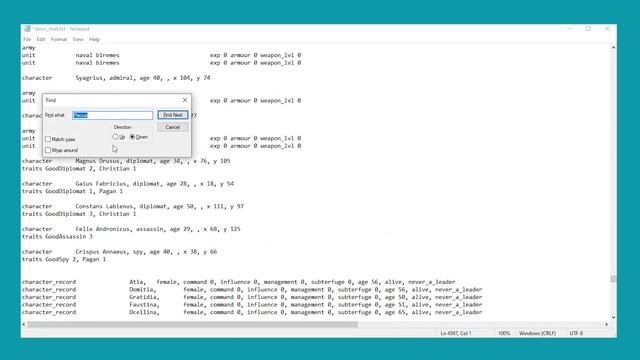Click the Ln/Col indicator in status bar

click(456, 333)
